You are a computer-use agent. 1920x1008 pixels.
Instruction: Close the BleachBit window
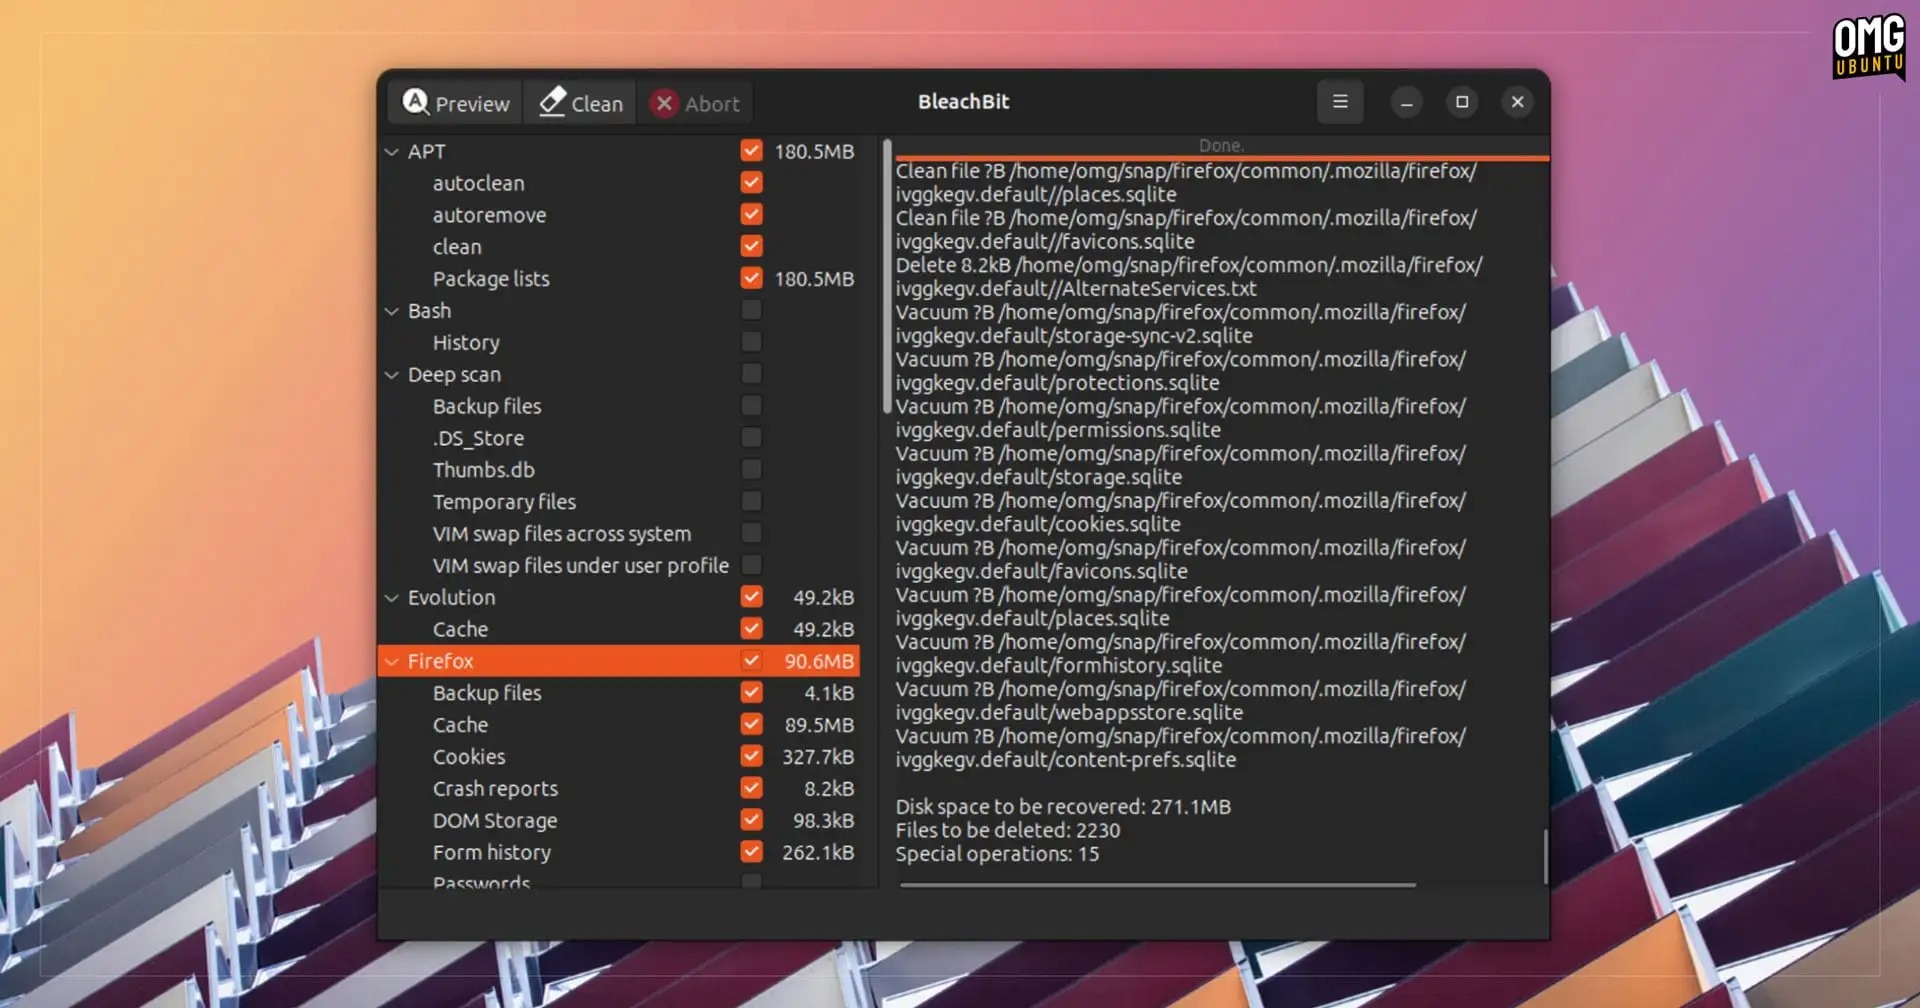tap(1517, 102)
